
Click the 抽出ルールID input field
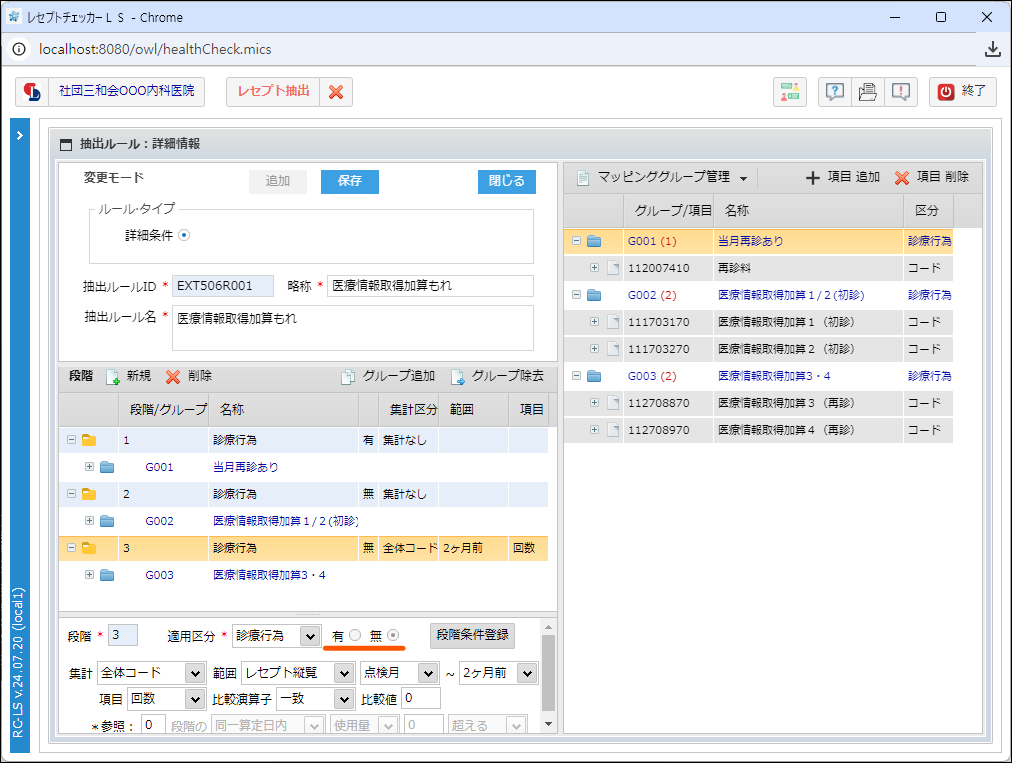coord(223,286)
